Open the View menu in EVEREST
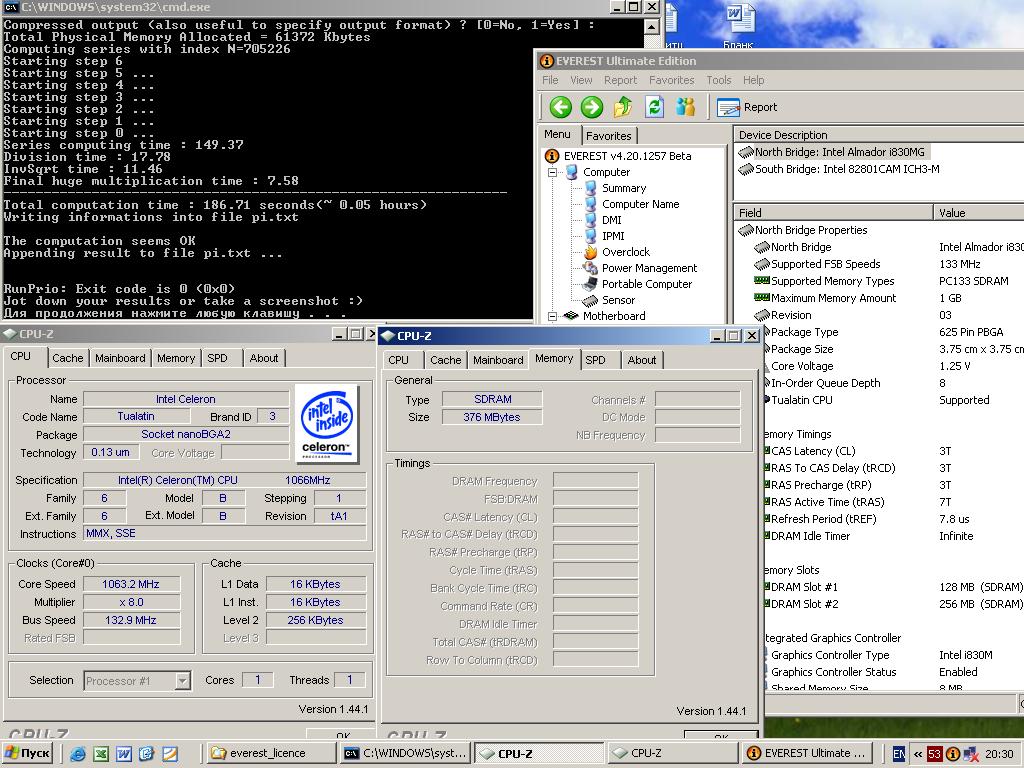This screenshot has height=768, width=1024. (581, 80)
